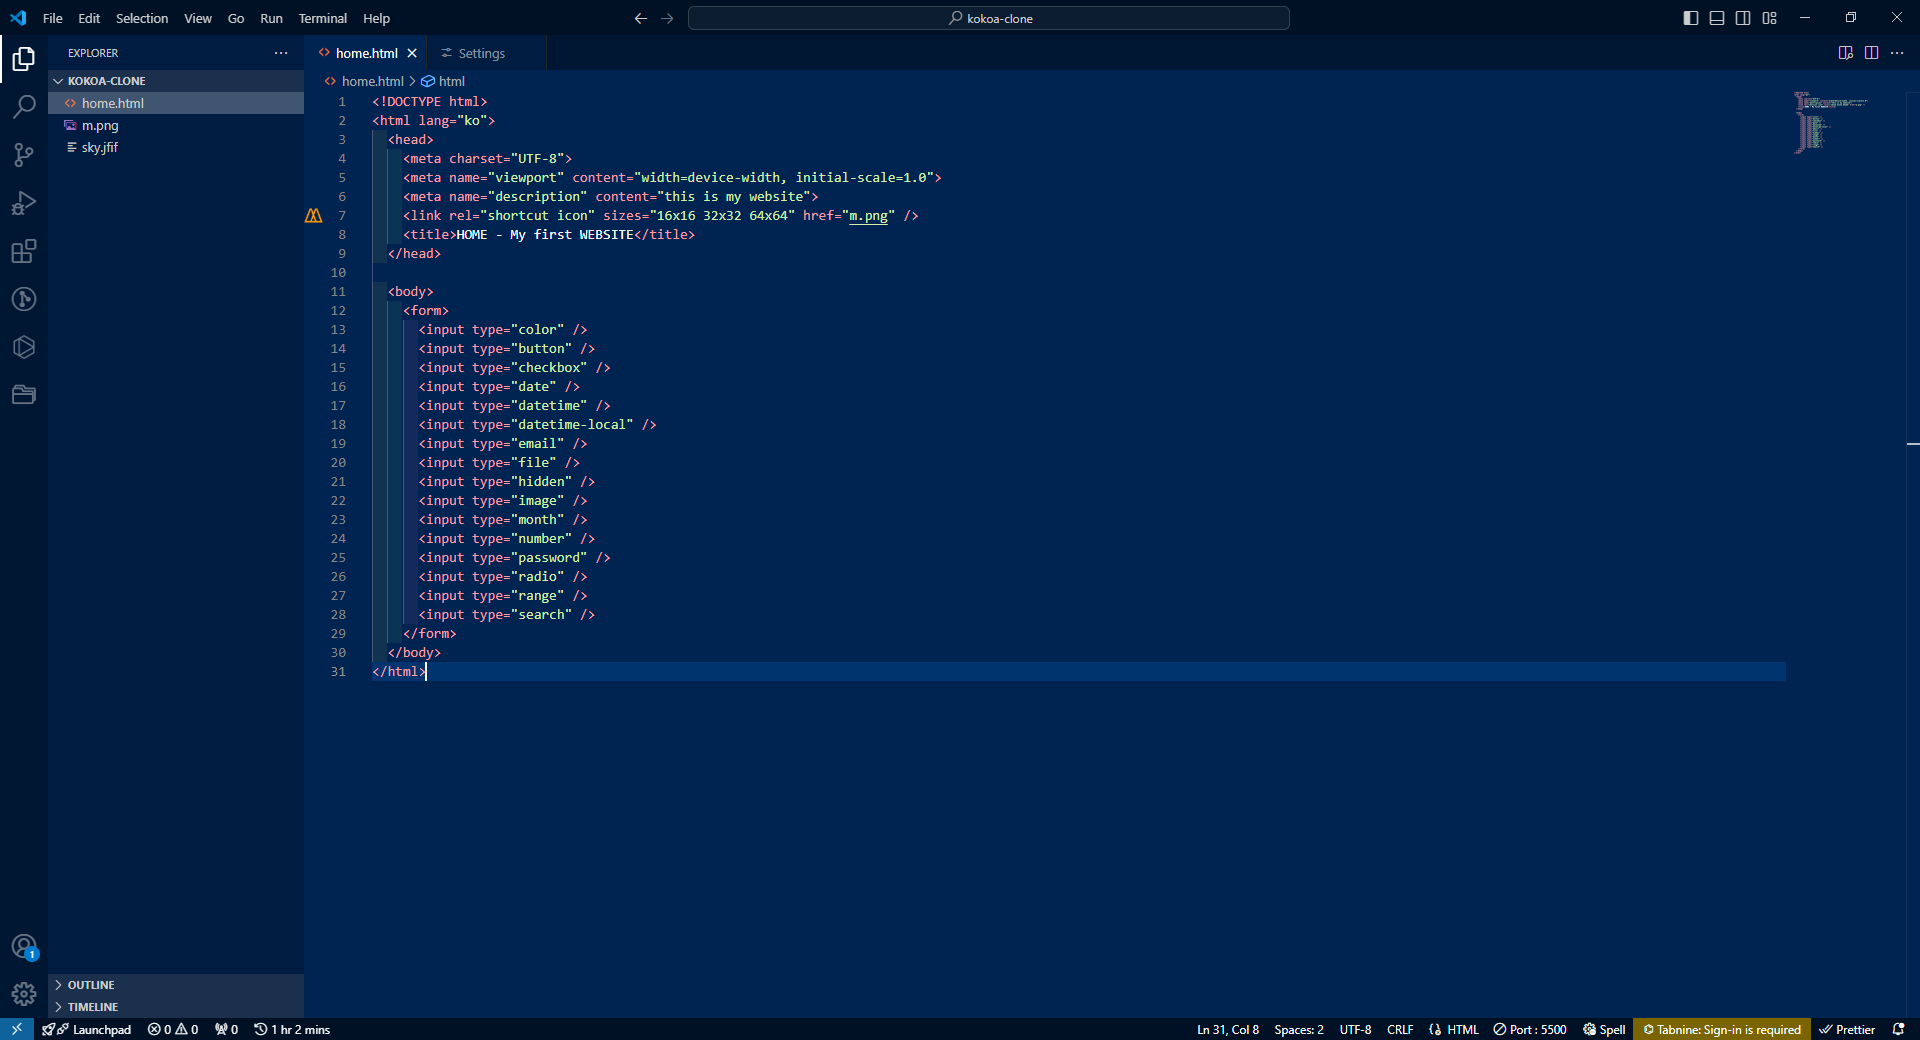Viewport: 1920px width, 1040px height.
Task: Open split editor right icon
Action: pos(1871,53)
